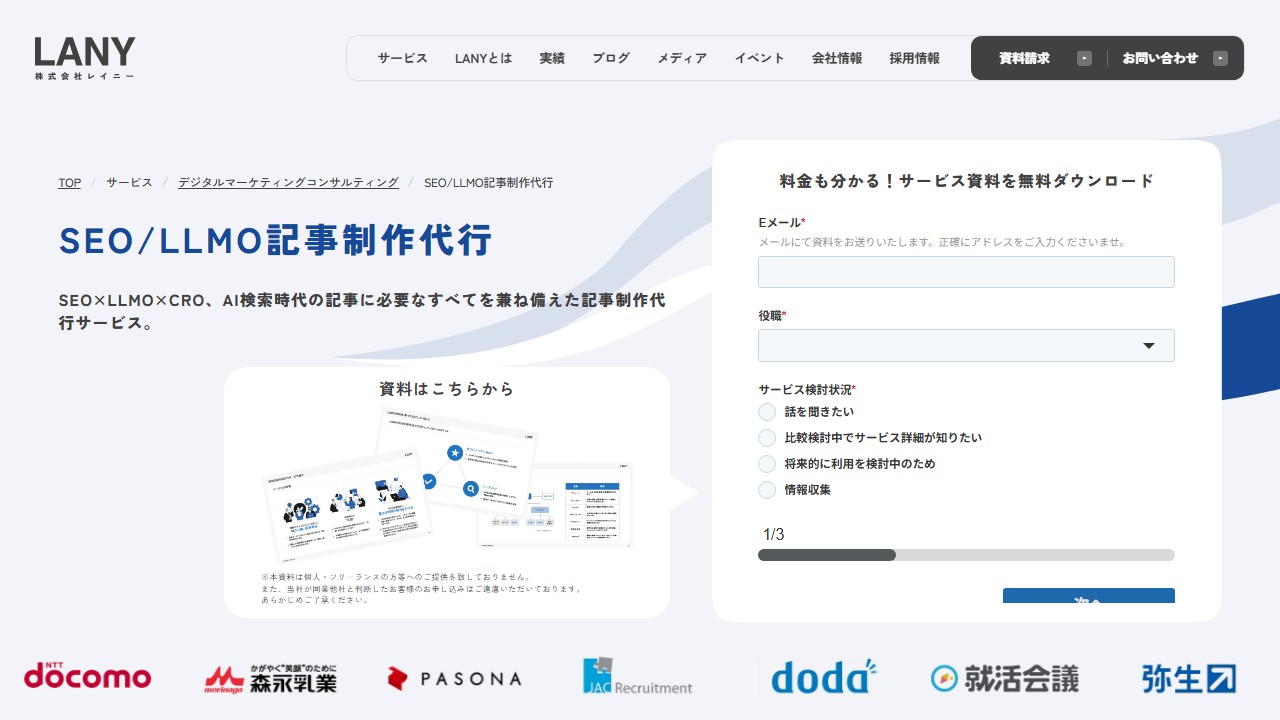
Task: Click the SEO/LLMO記事制作代行 breadcrumb text
Action: pyautogui.click(x=488, y=183)
